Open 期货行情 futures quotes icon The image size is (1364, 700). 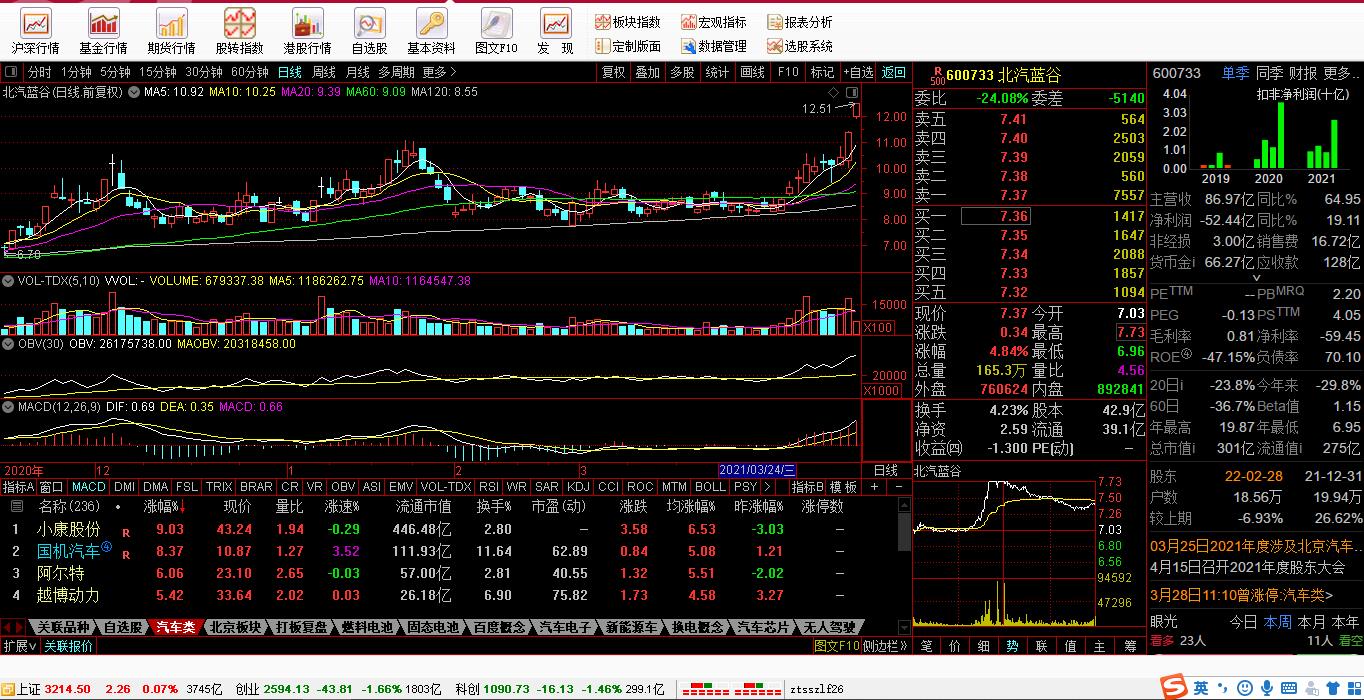pyautogui.click(x=172, y=31)
